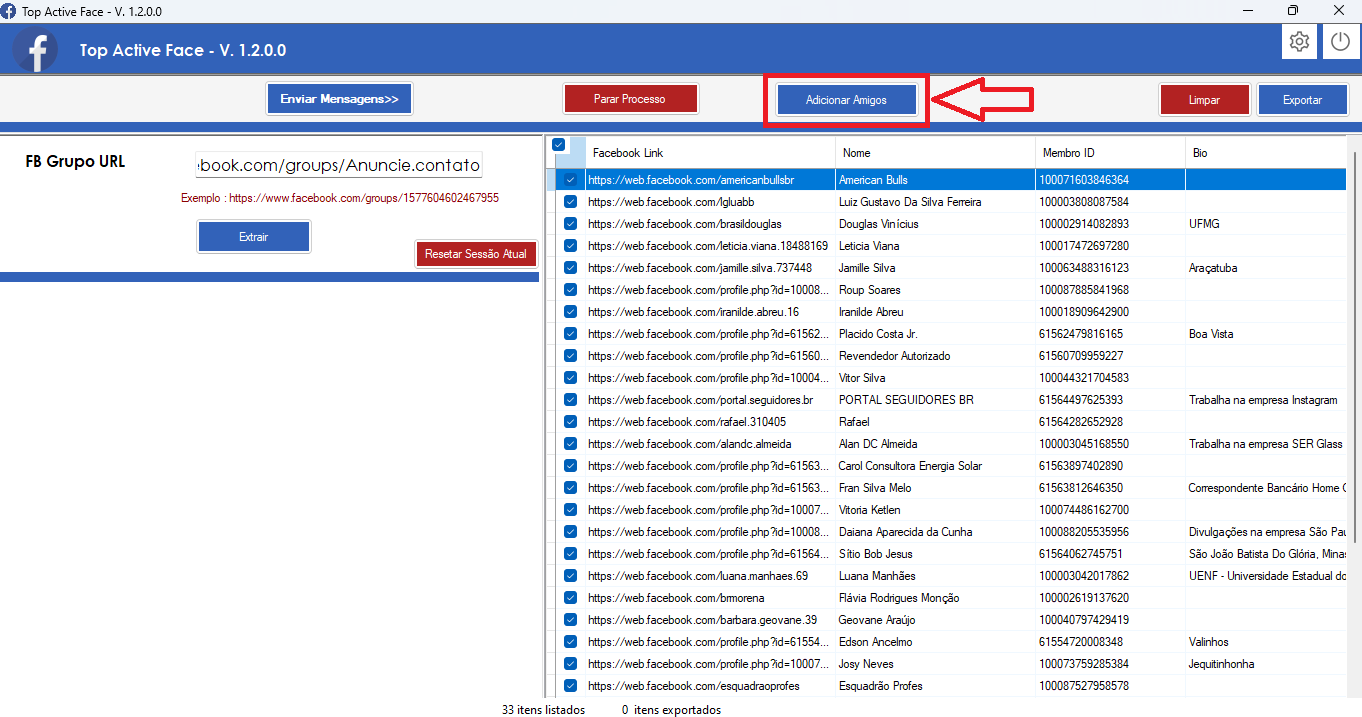Select the americanbullsbr Facebook link cell

click(x=710, y=180)
